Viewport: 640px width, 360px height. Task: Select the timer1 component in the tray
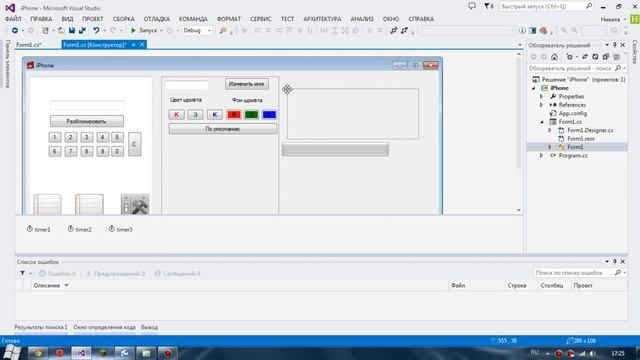[39, 229]
